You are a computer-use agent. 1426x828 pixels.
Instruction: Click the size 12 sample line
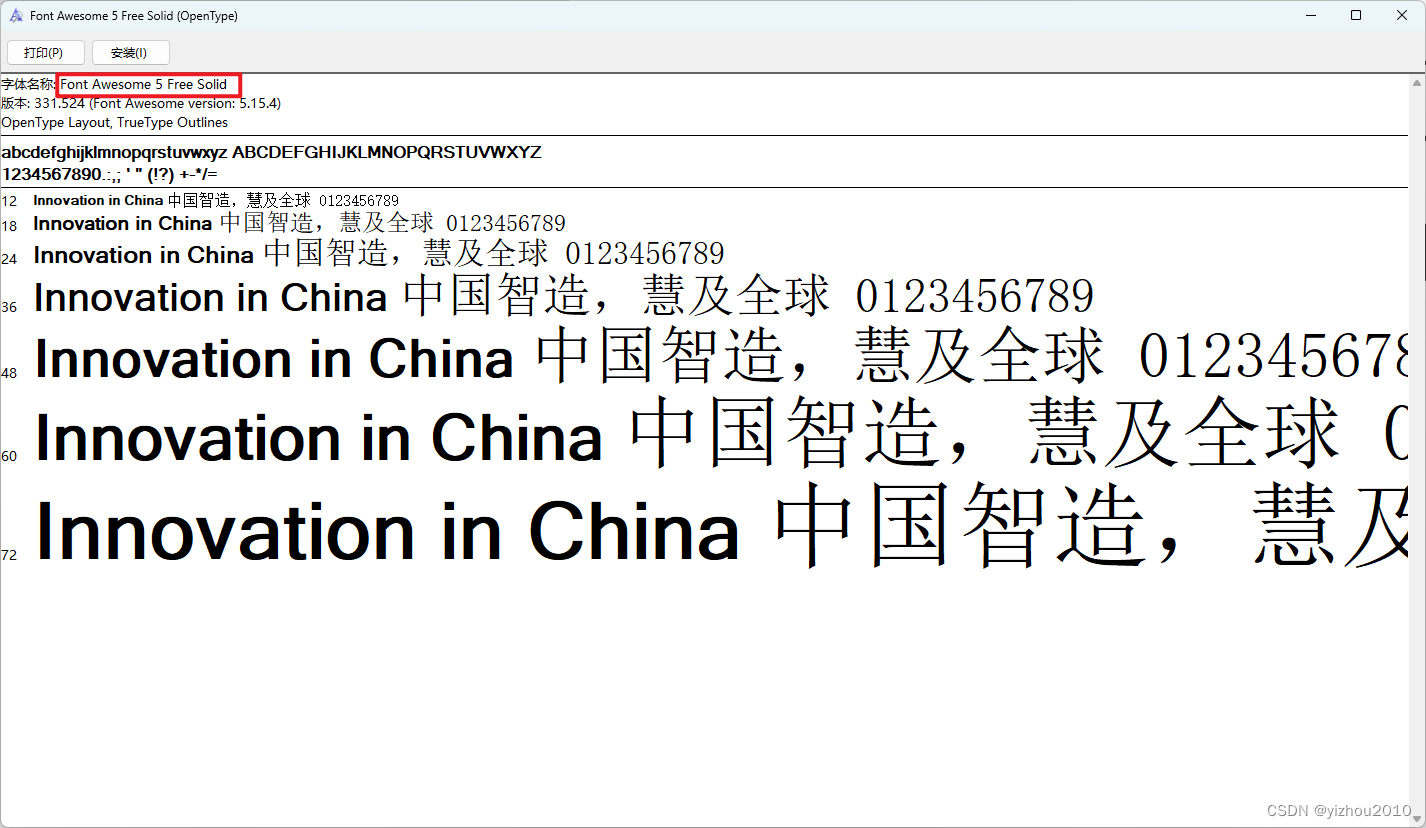pos(216,200)
